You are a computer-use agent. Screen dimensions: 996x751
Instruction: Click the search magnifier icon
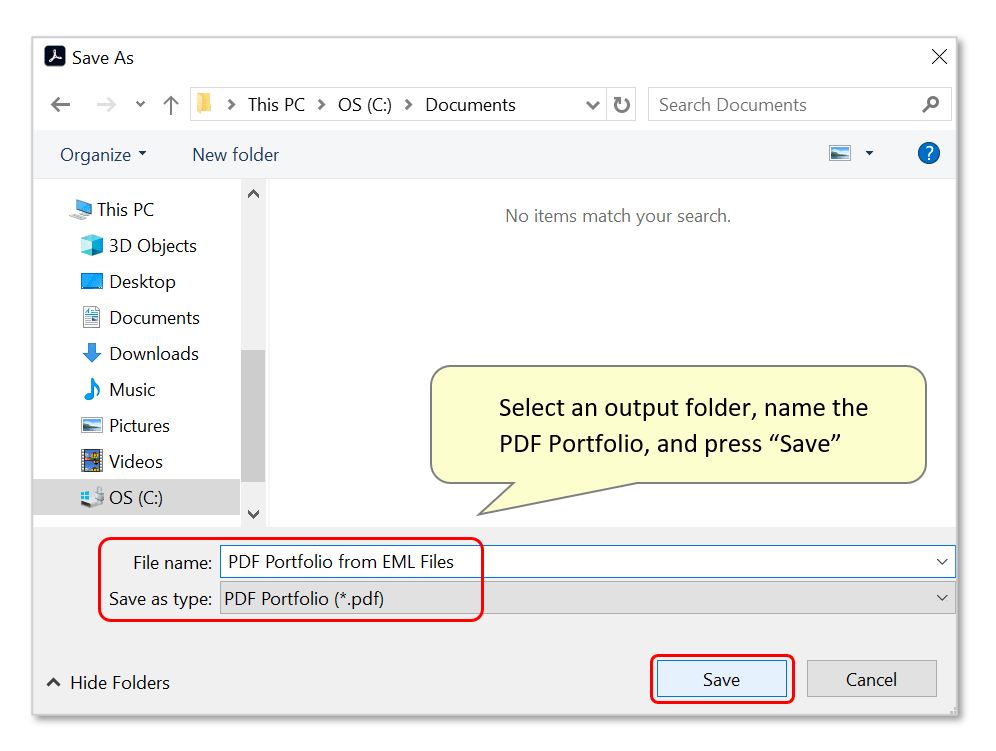(931, 104)
